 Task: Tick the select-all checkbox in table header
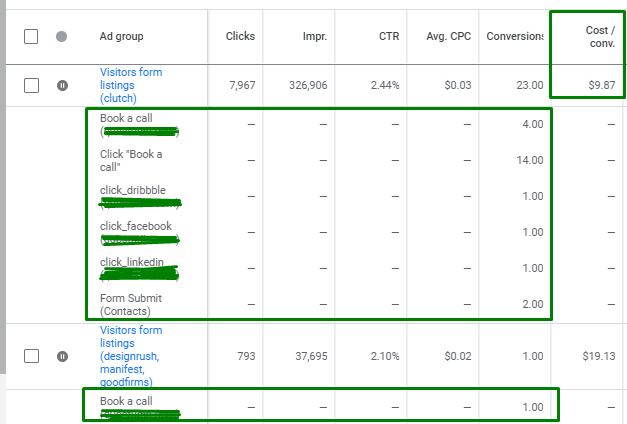tap(31, 37)
